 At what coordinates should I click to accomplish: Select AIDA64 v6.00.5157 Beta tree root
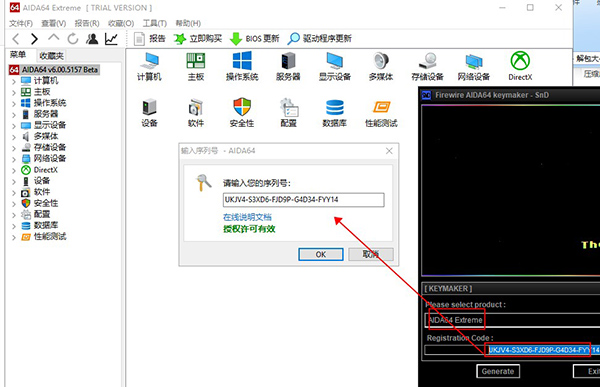tap(54, 70)
